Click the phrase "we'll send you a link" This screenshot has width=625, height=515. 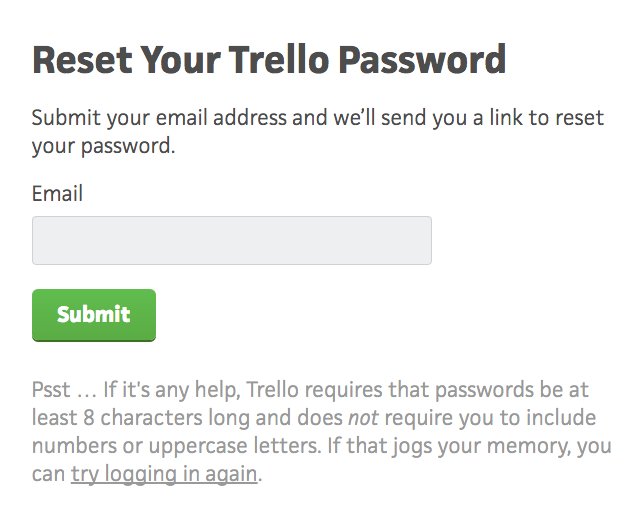[x=432, y=118]
